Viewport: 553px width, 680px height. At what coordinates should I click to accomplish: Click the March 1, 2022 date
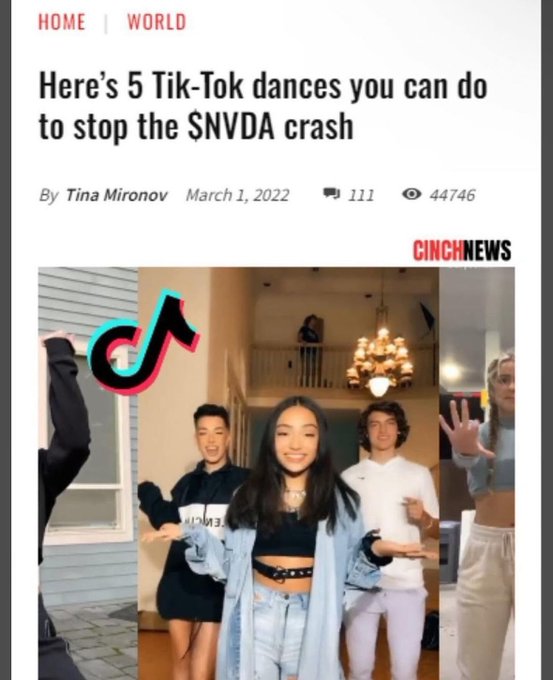tap(237, 195)
